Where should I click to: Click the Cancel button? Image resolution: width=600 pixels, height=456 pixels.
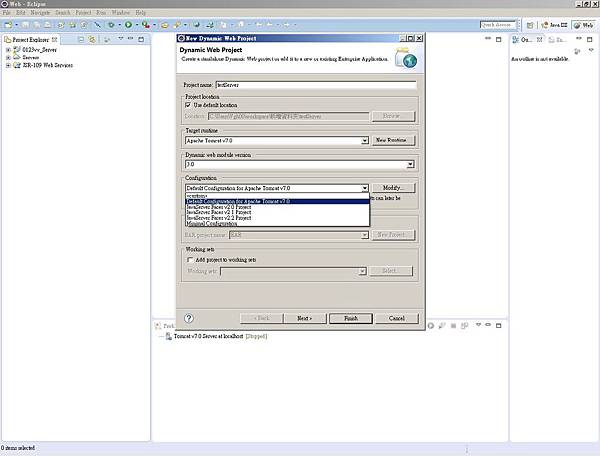click(397, 318)
